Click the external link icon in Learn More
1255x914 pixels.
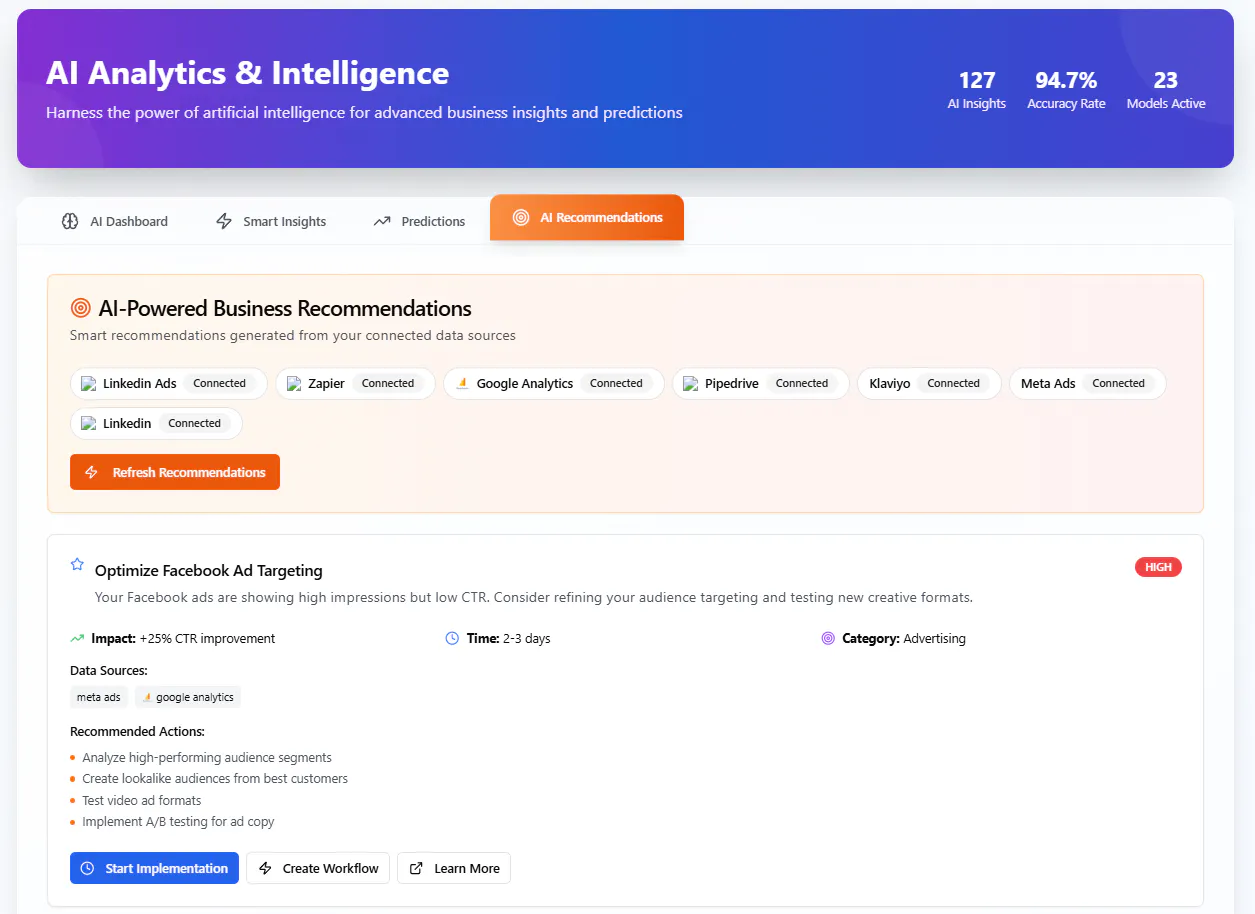417,868
